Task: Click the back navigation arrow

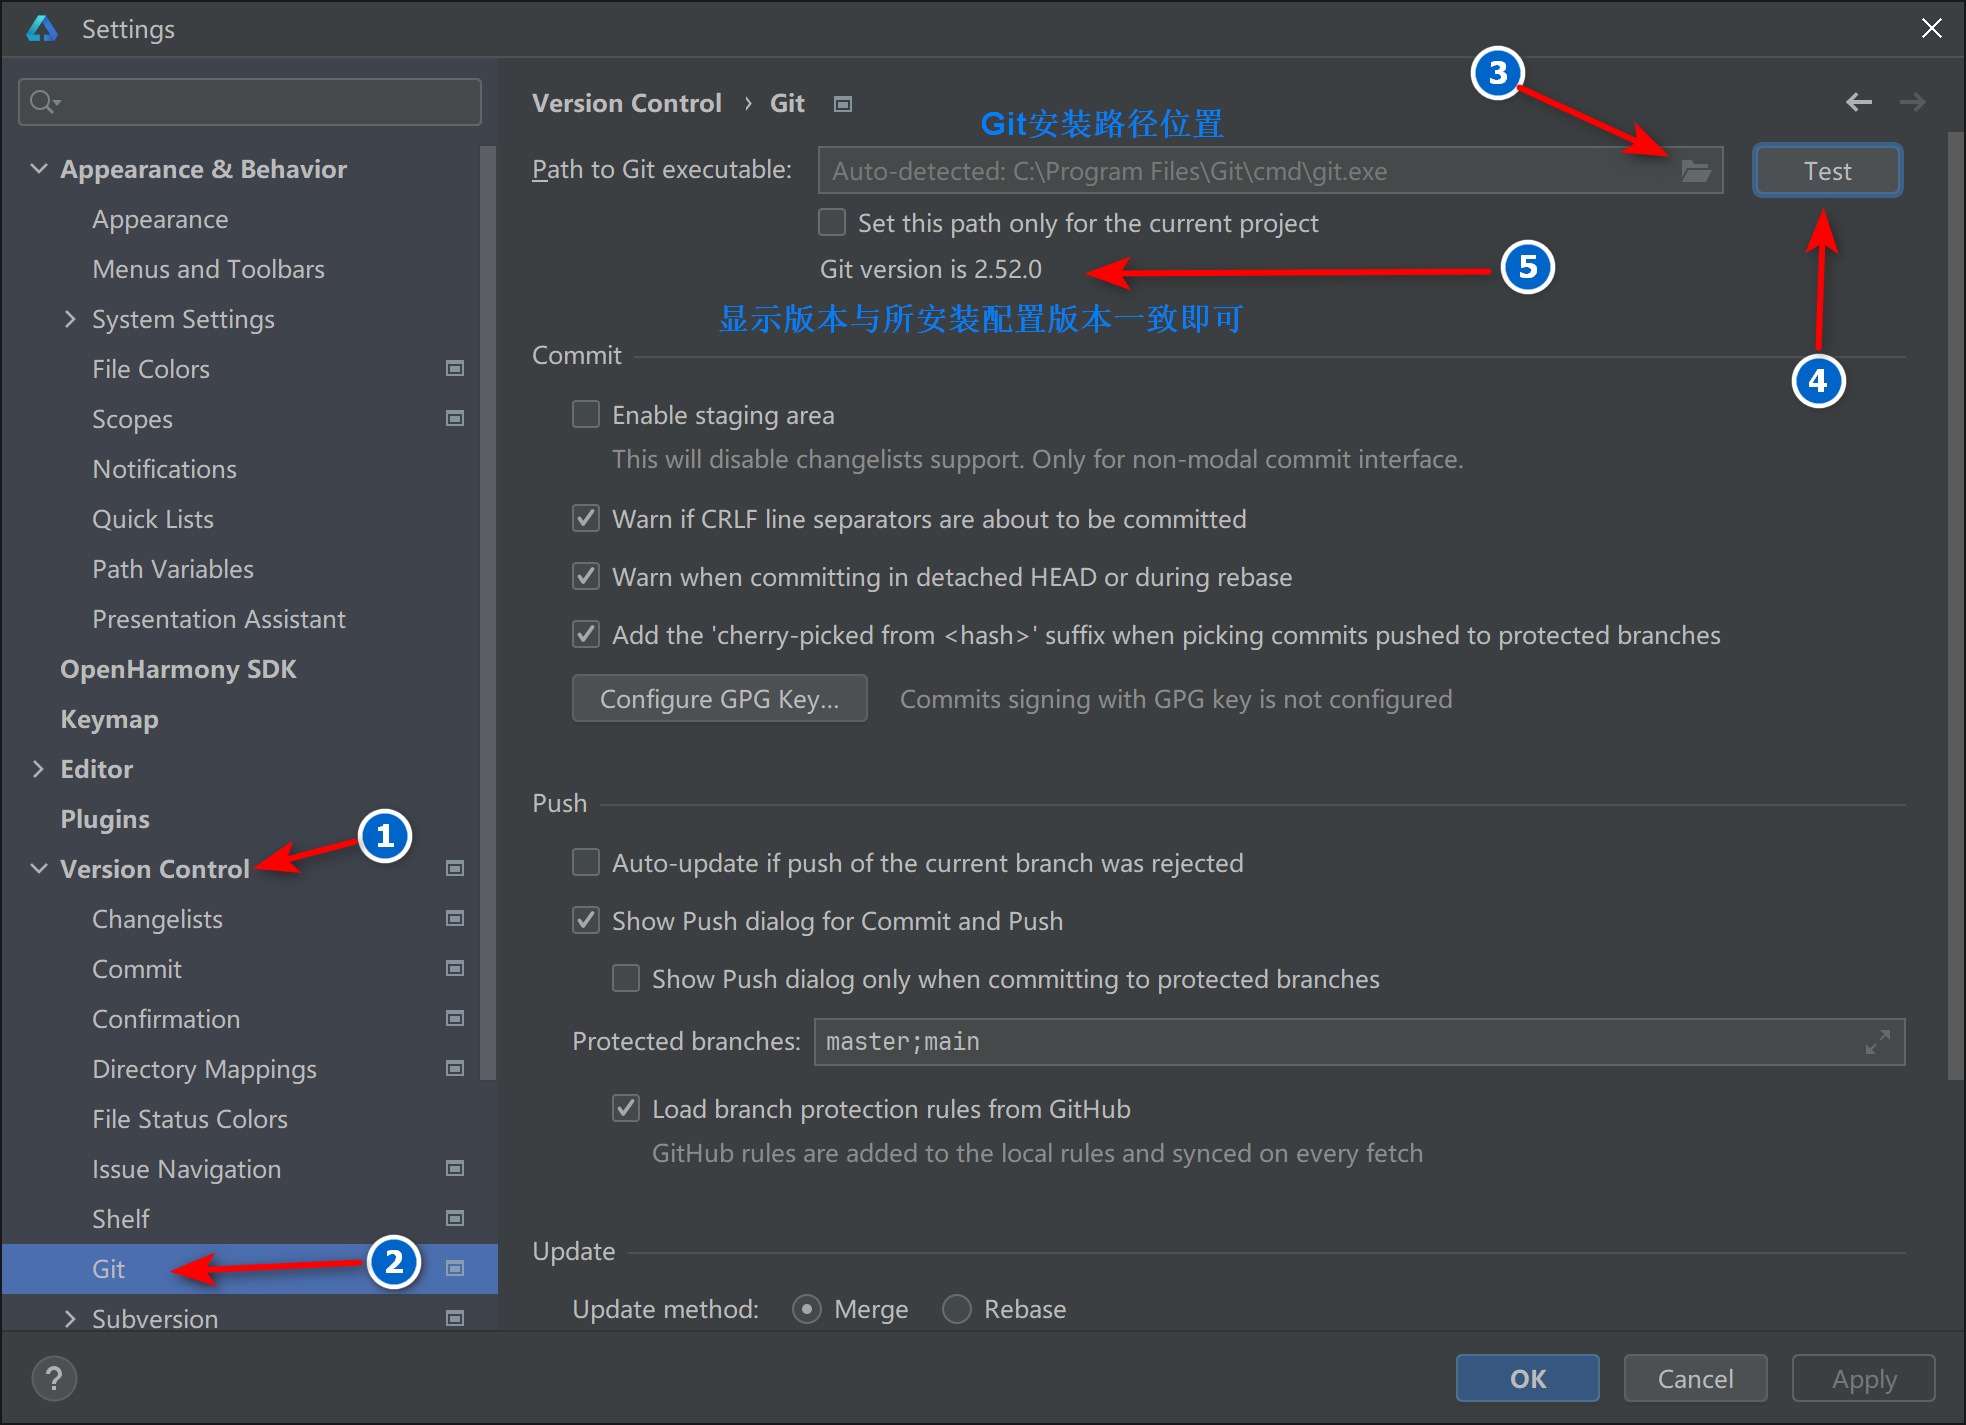Action: pyautogui.click(x=1859, y=101)
